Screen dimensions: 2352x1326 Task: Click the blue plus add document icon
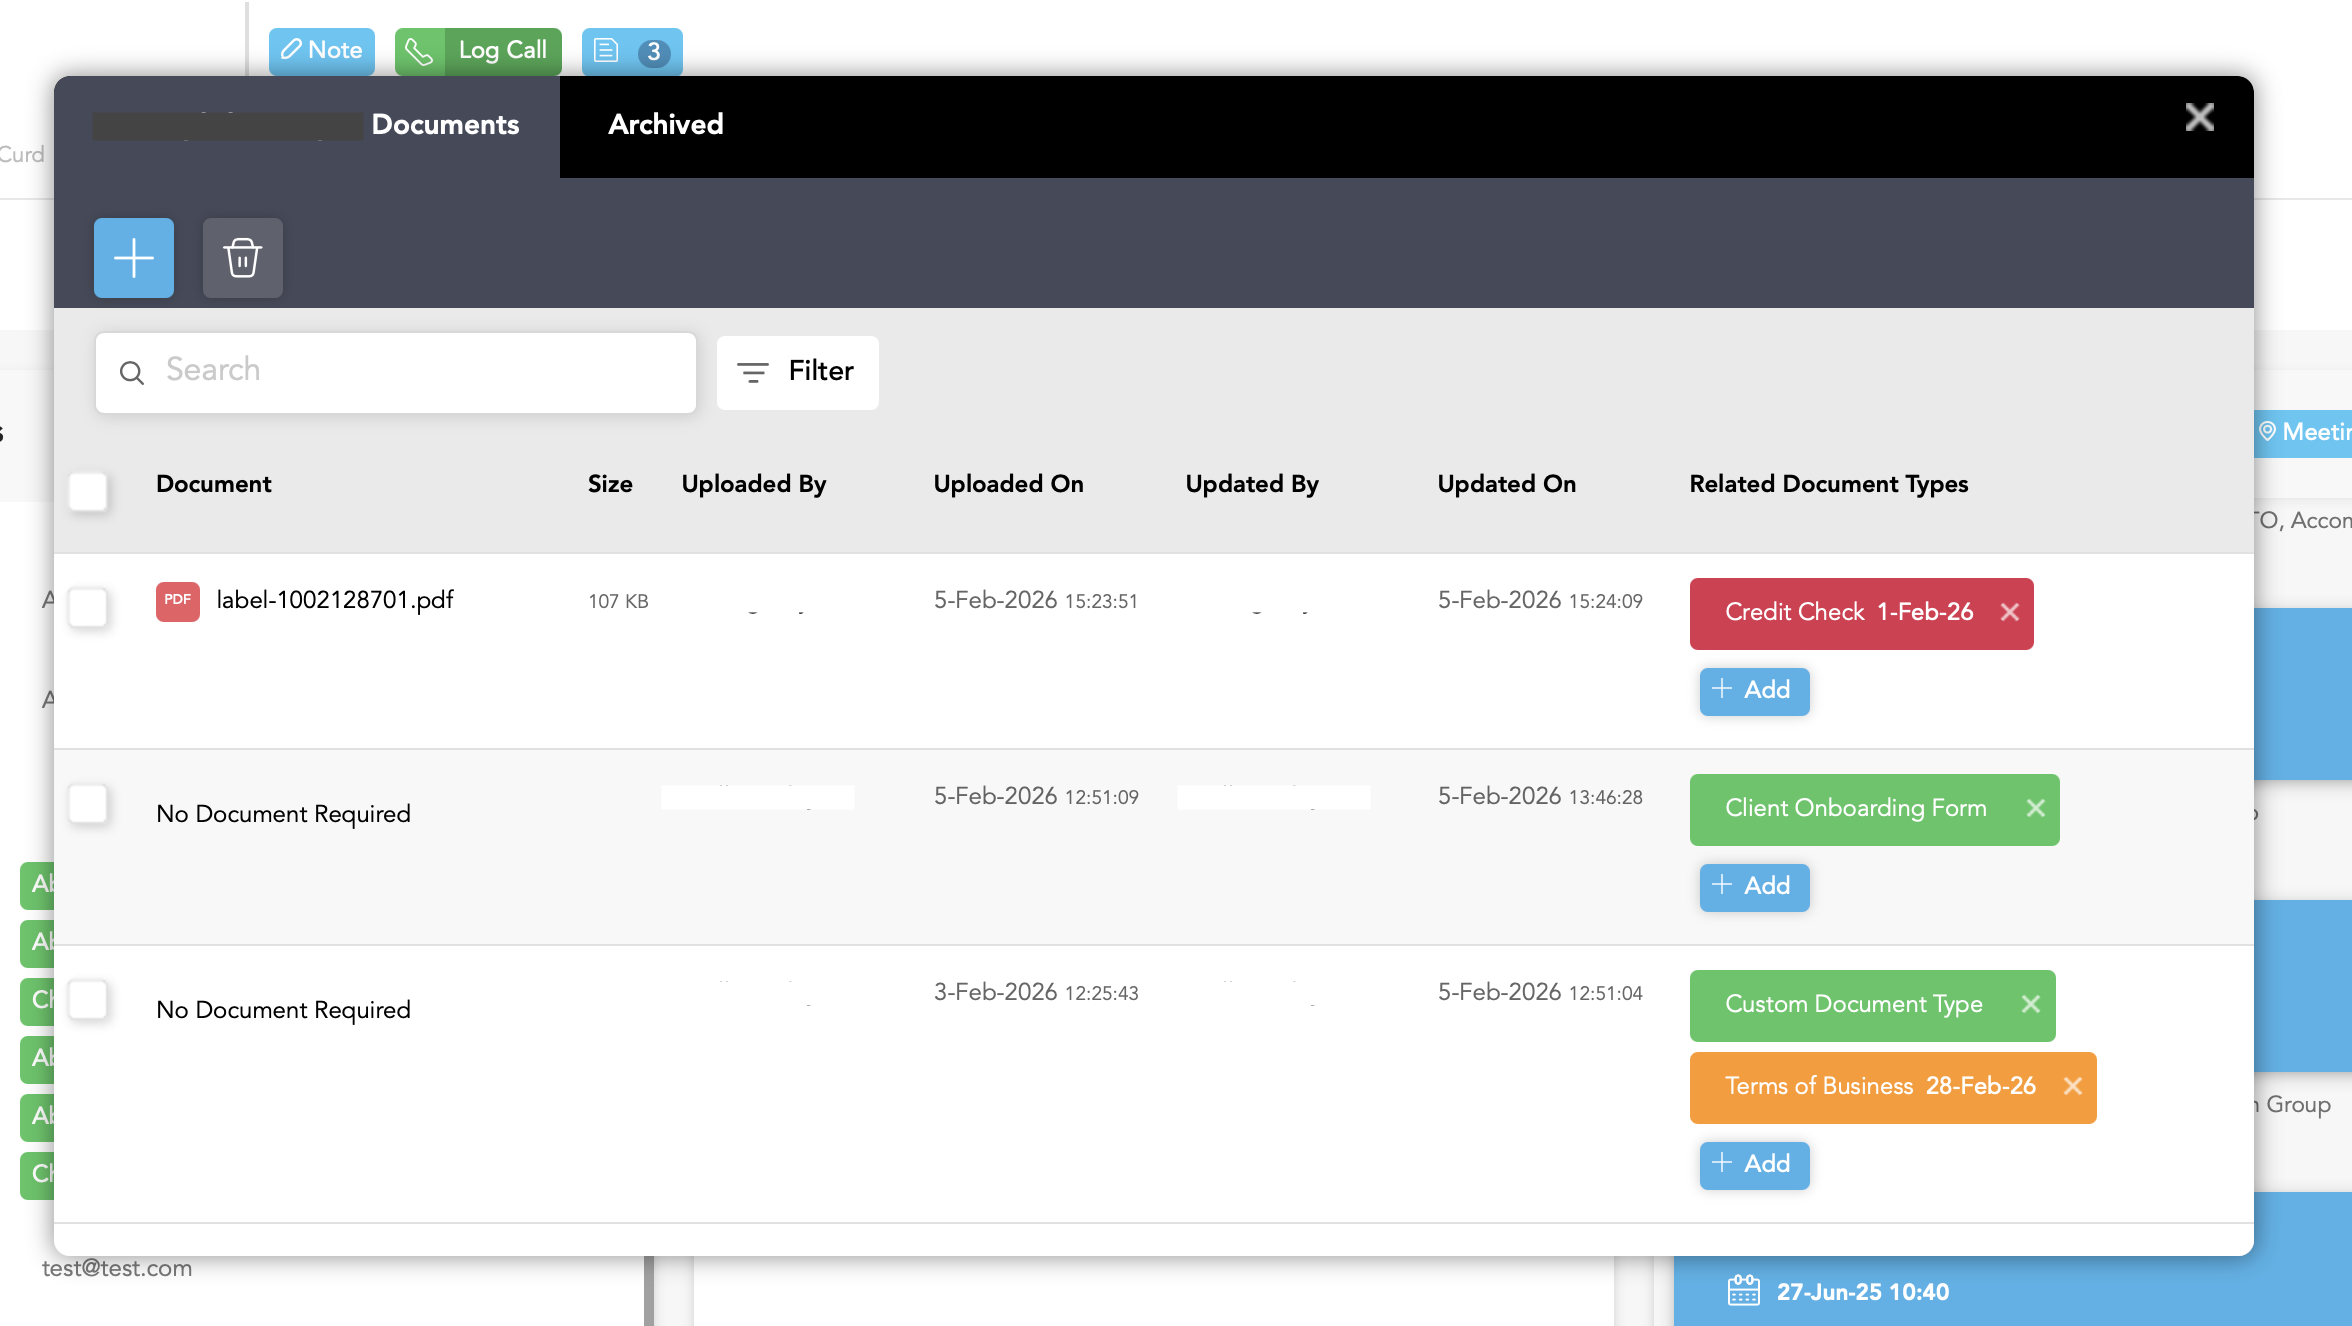pos(133,258)
